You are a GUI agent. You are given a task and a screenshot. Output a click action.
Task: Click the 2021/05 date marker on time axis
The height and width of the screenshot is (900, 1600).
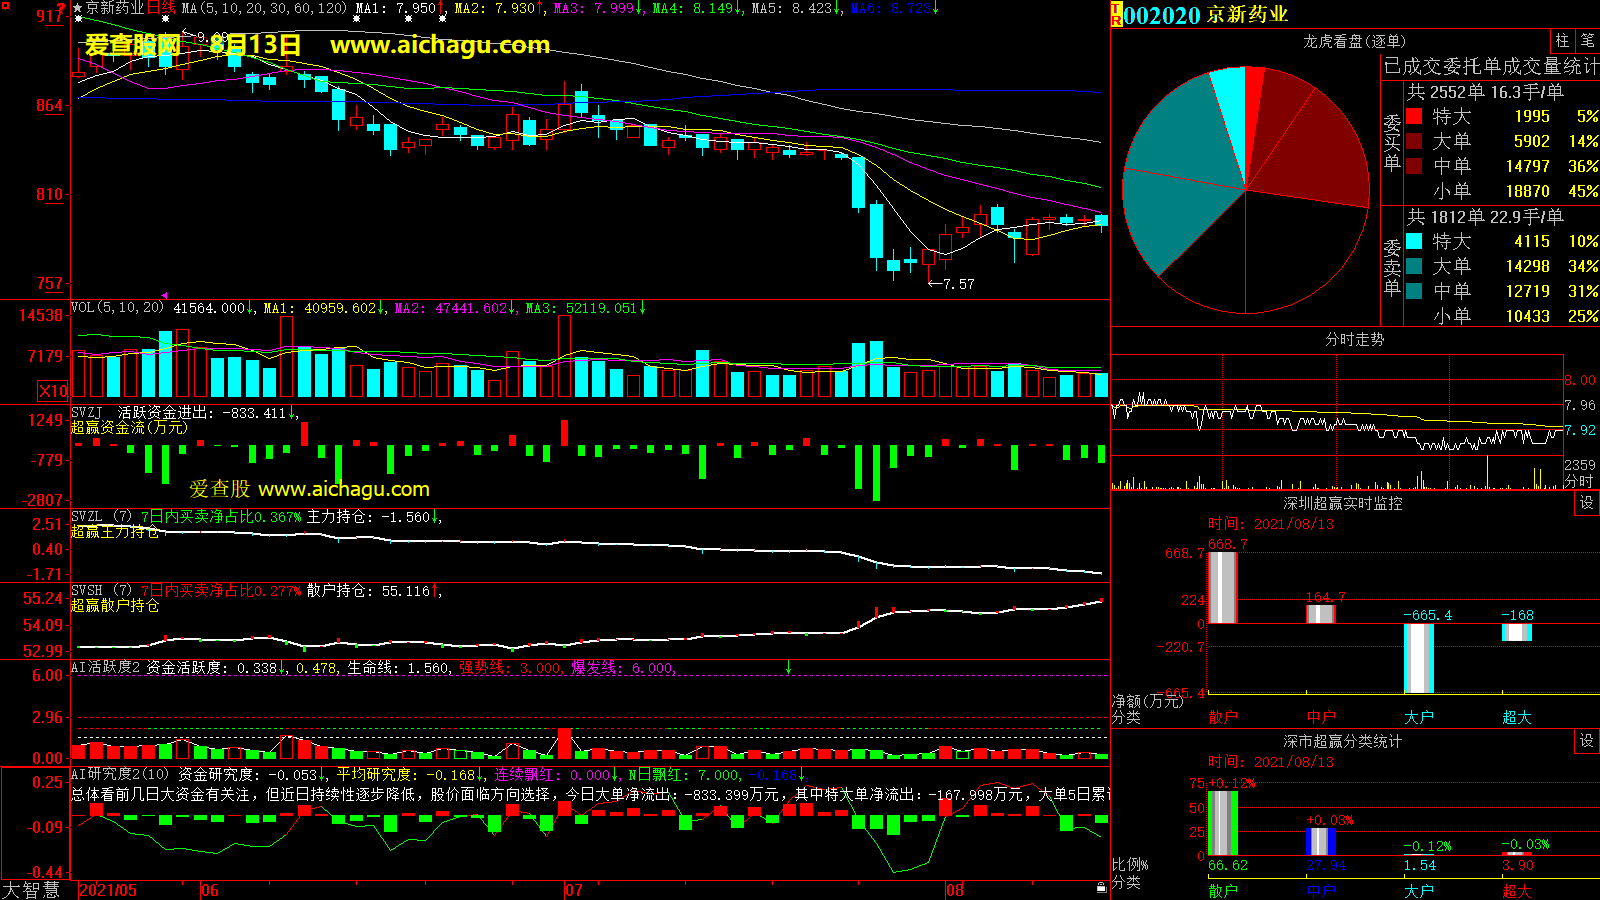[108, 890]
